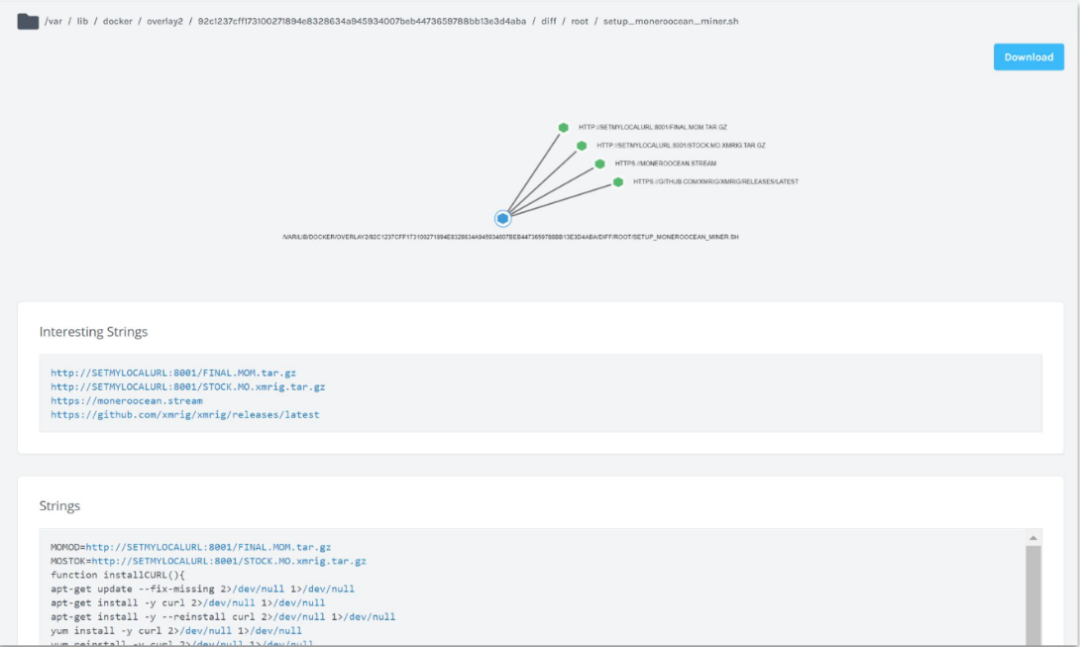This screenshot has width=1080, height=647.
Task: Click the 'apt-get install -y curl' line
Action: click(187, 603)
